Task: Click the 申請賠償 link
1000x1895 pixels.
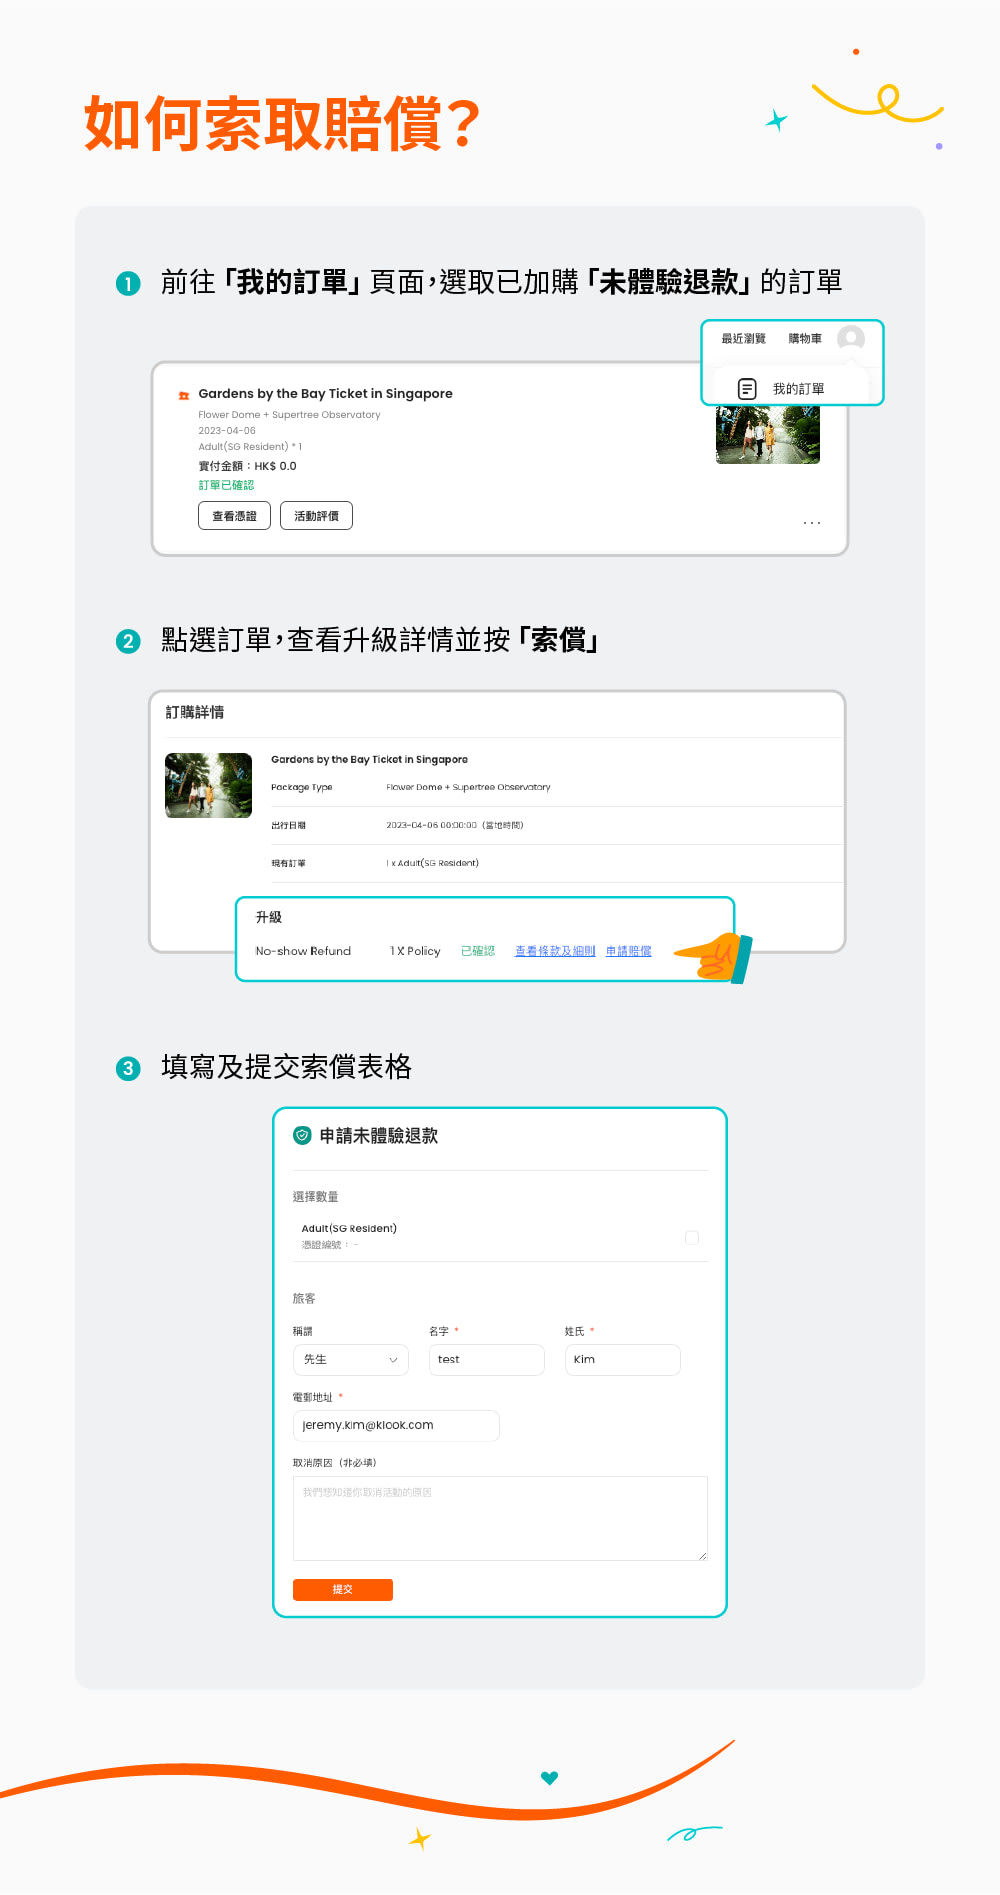Action: 629,951
